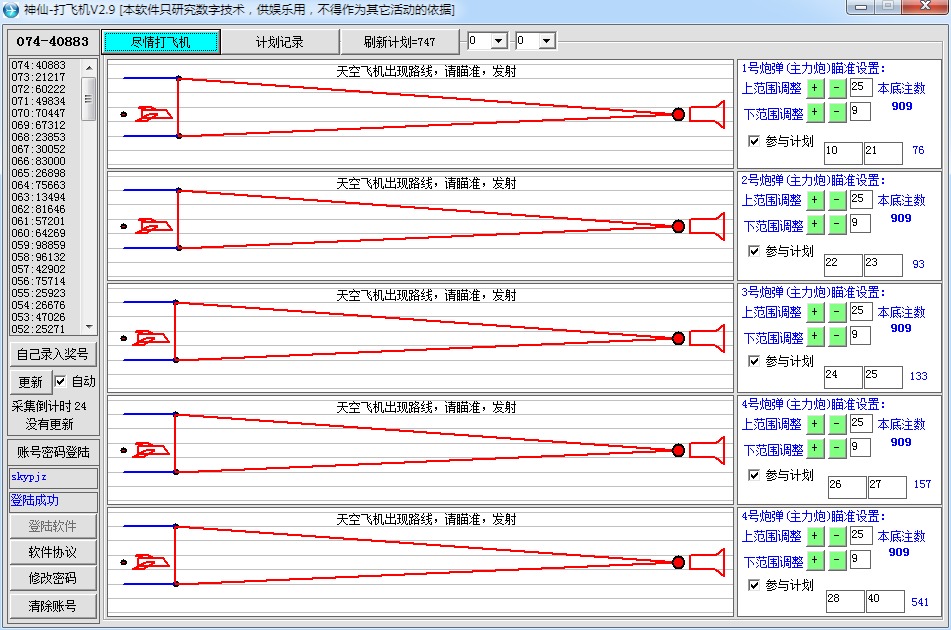Click the red cannon in top chart
The image size is (951, 630).
click(705, 115)
